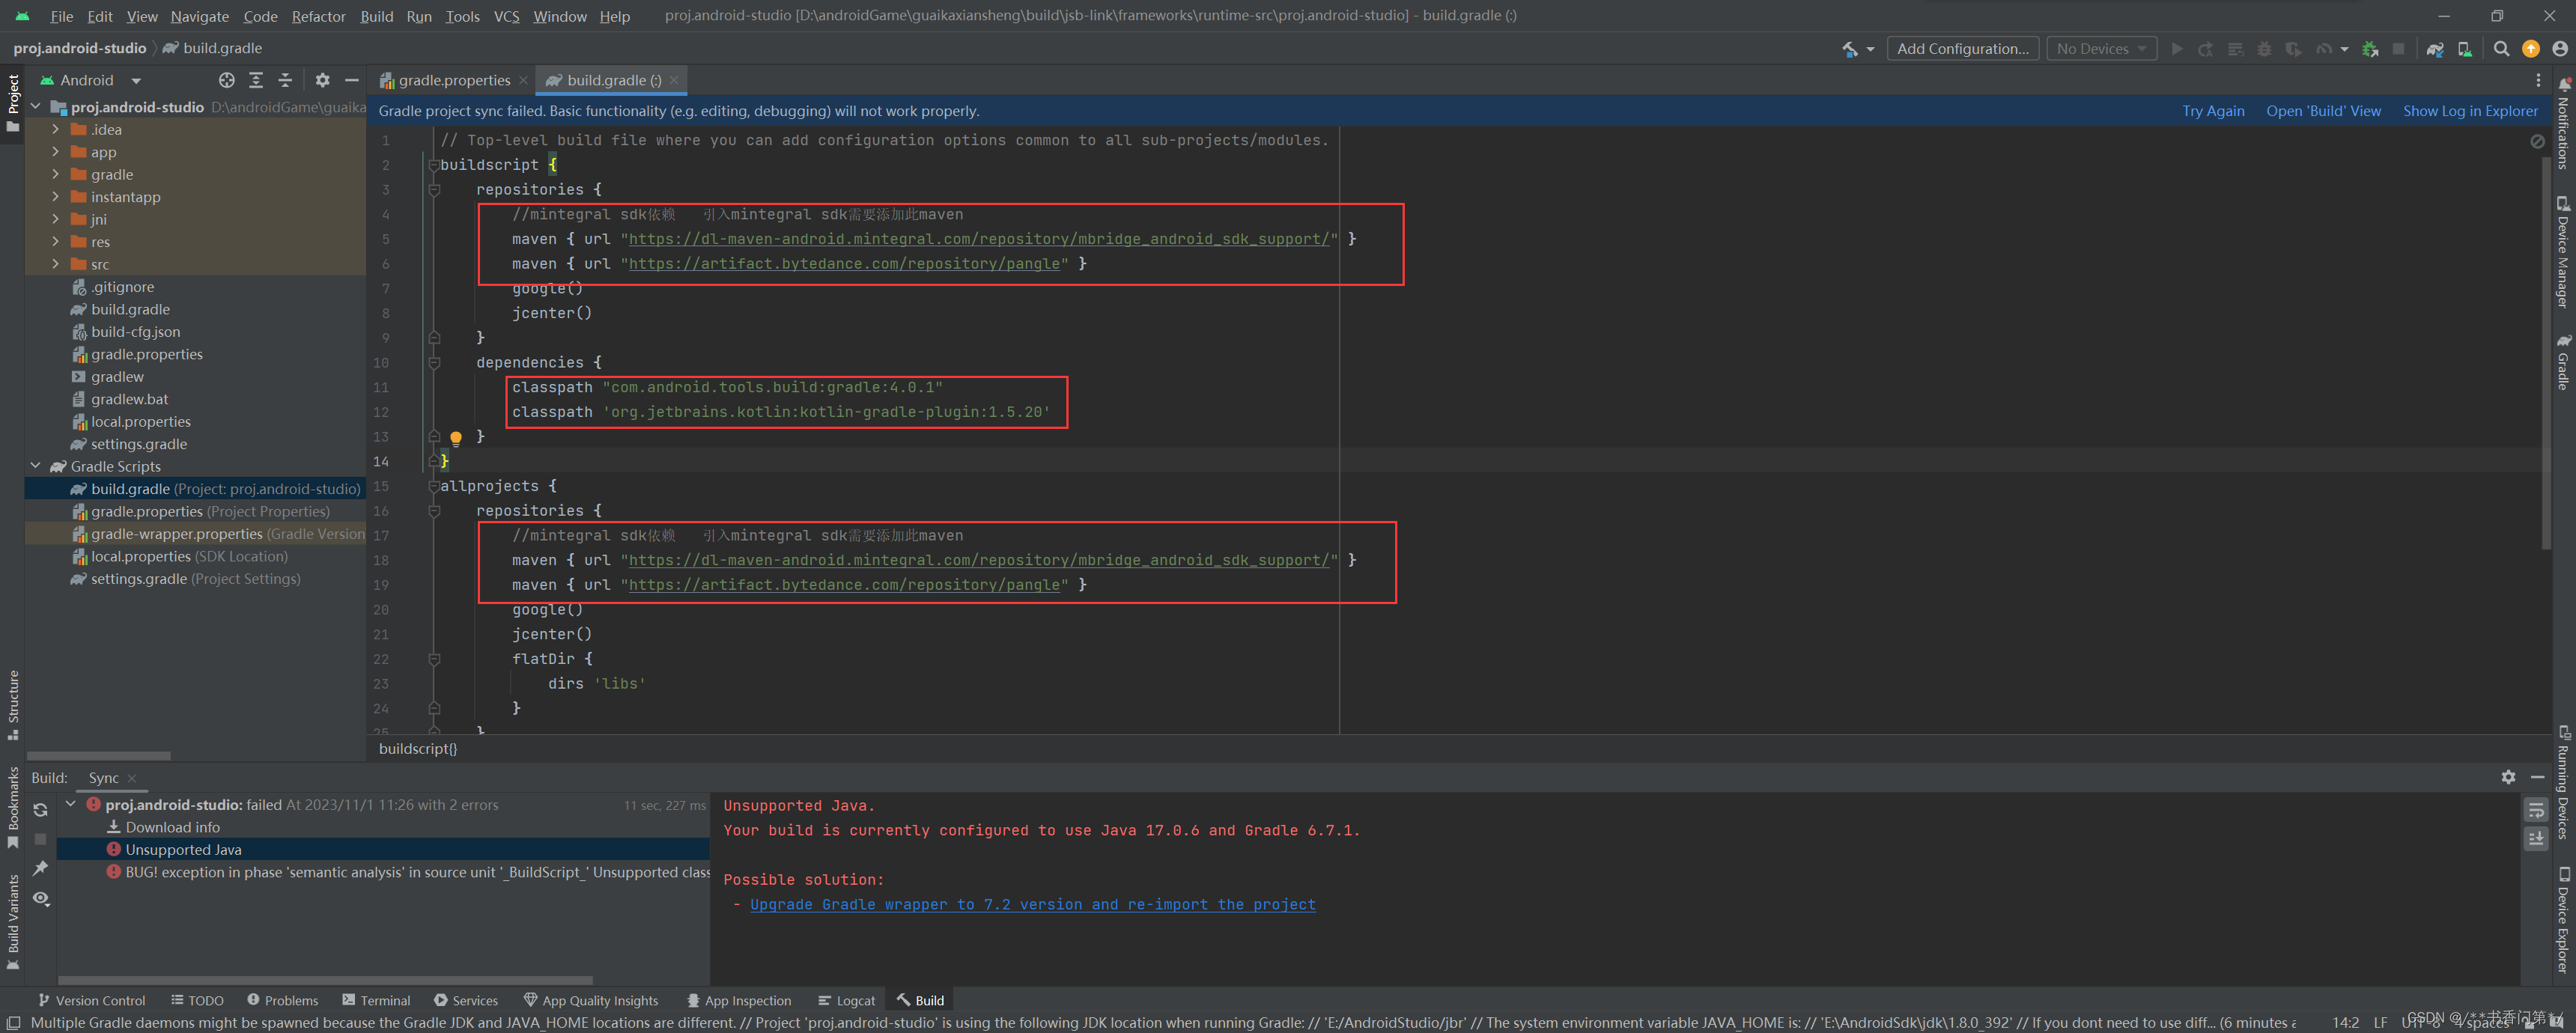Click the Try Again link

pos(2212,111)
